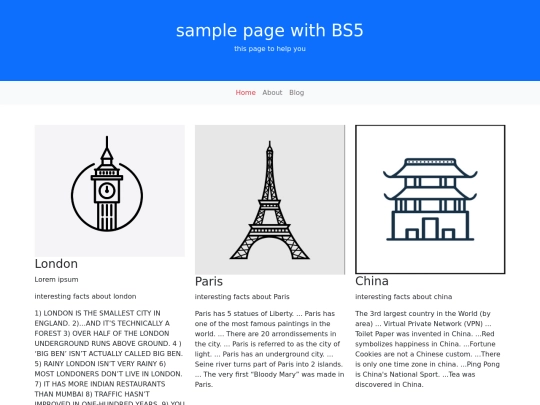
Task: Click the London heading
Action: (x=56, y=264)
